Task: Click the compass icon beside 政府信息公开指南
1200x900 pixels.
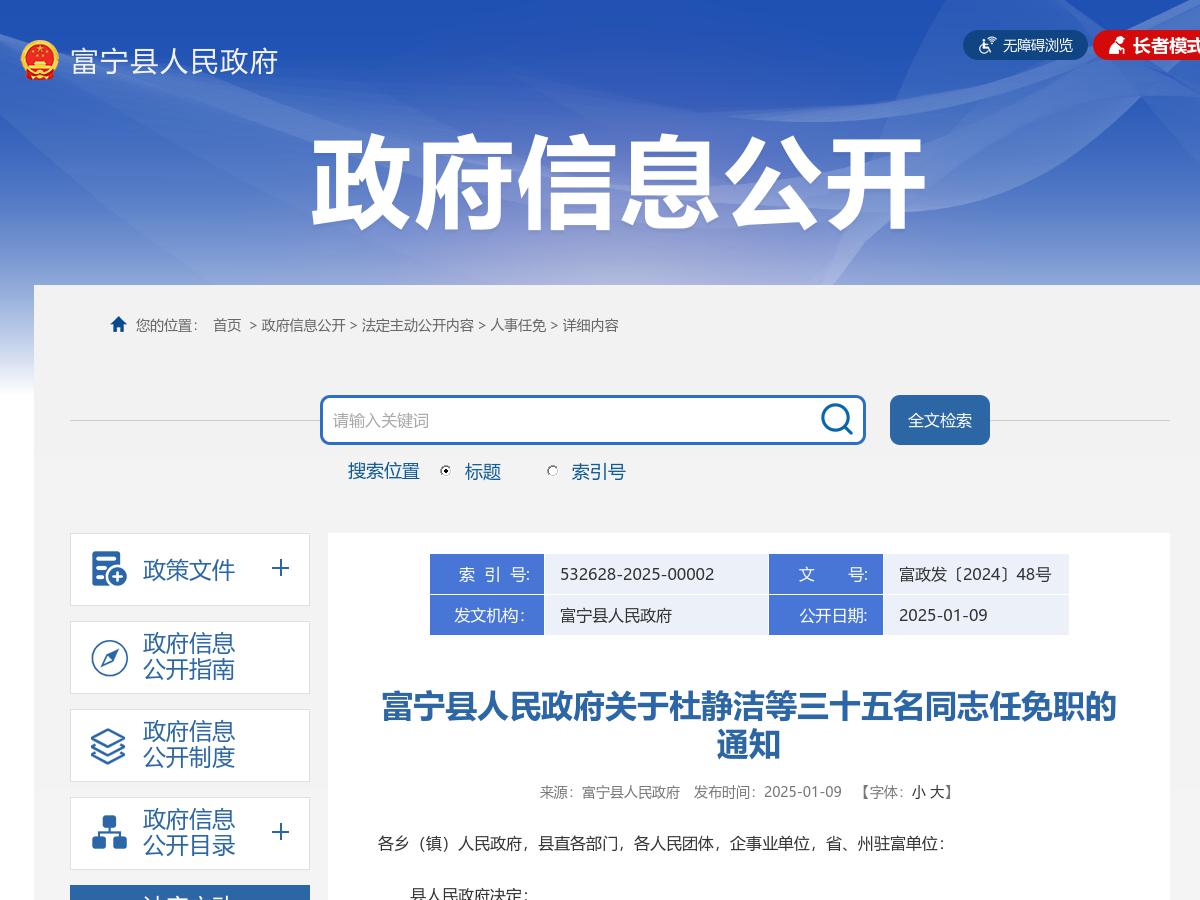Action: tap(107, 657)
